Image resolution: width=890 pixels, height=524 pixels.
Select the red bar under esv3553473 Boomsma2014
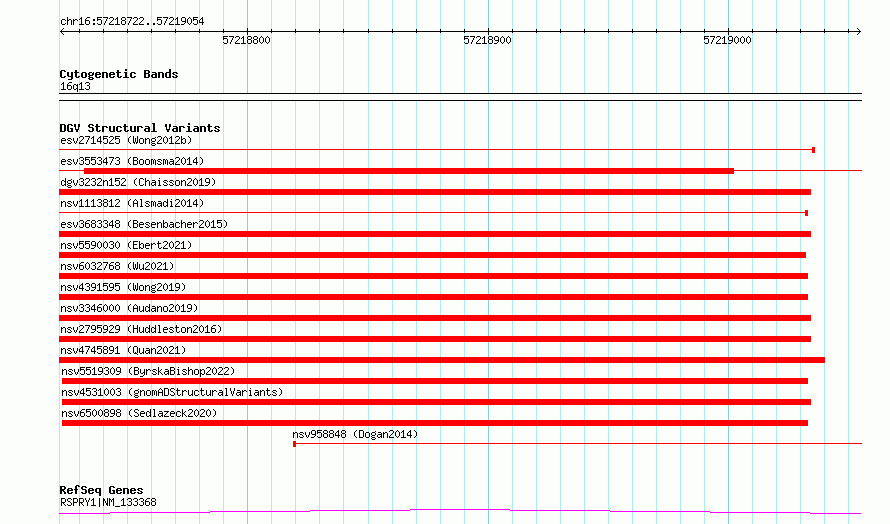pos(409,171)
